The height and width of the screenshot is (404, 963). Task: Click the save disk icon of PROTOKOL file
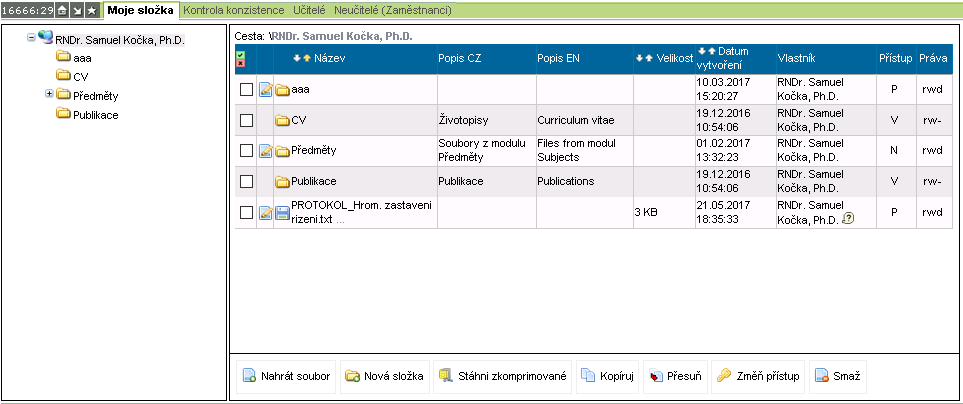click(x=282, y=212)
